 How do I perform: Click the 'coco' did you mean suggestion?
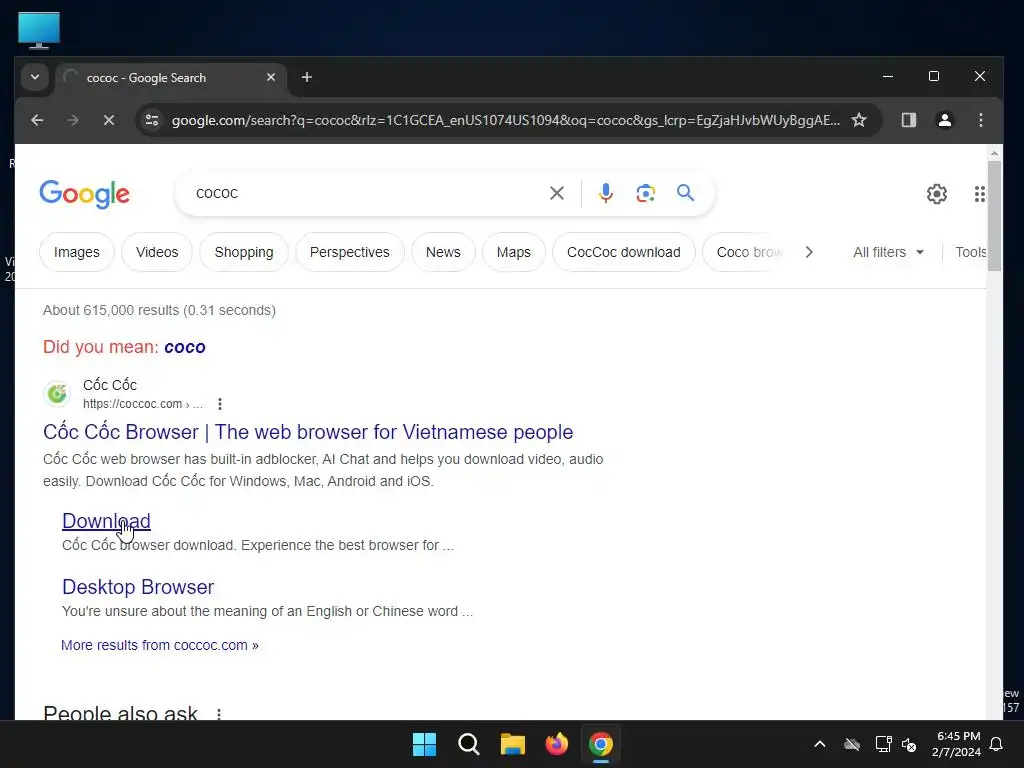185,347
